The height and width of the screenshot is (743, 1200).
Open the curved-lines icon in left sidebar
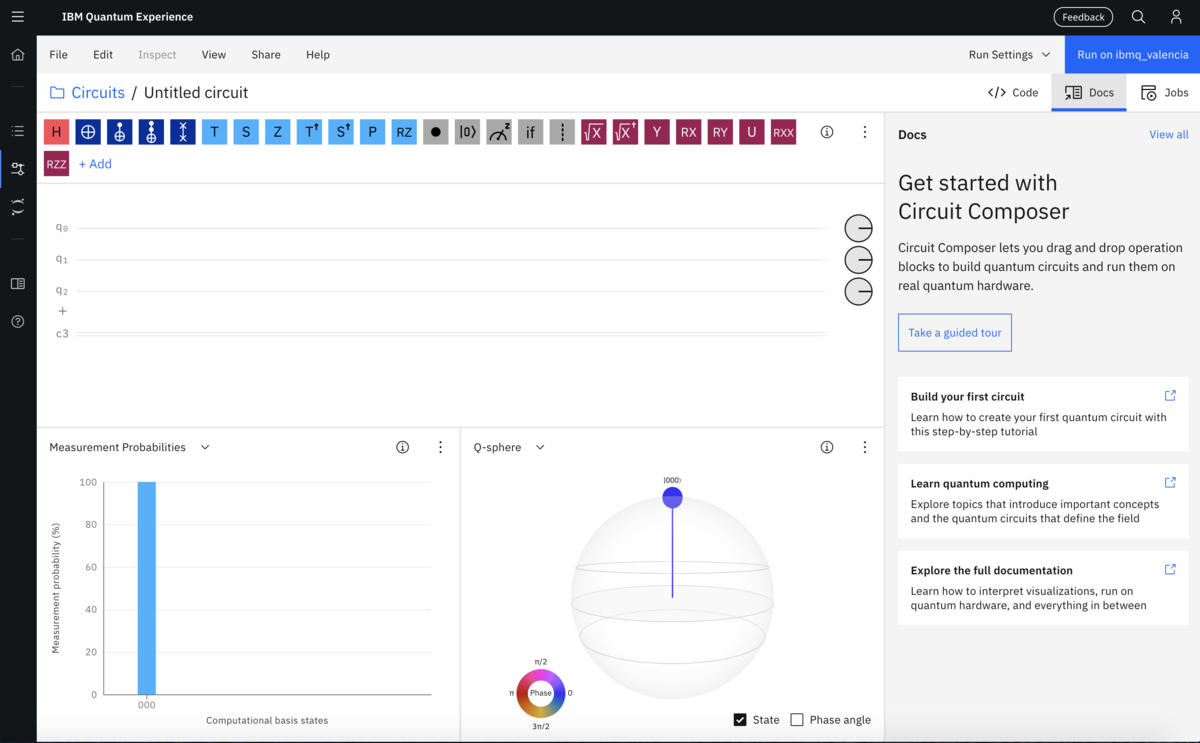pos(18,207)
